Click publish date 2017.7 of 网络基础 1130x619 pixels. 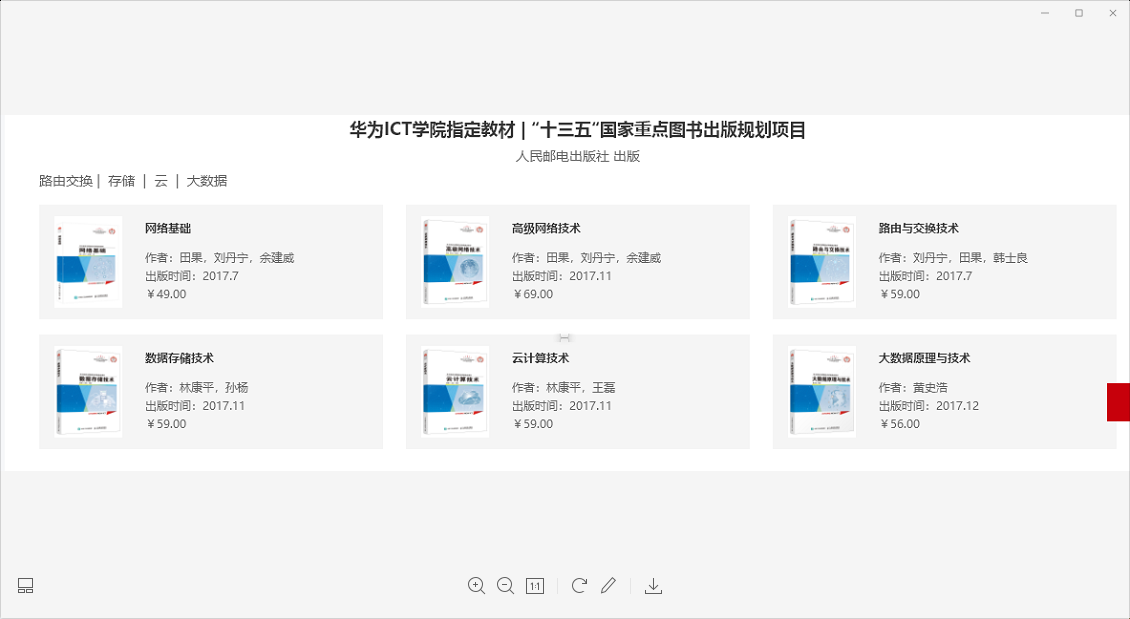[x=192, y=276]
